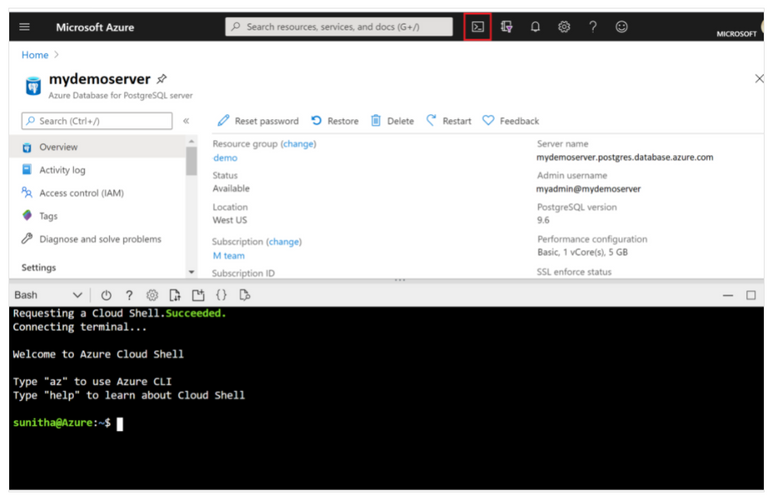Screen dimensions: 768x495
Task: Open the Directory and subscription filter icon
Action: [506, 27]
